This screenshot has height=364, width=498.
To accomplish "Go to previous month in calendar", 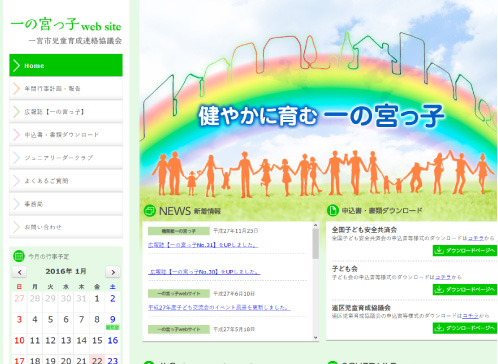I will 20,272.
